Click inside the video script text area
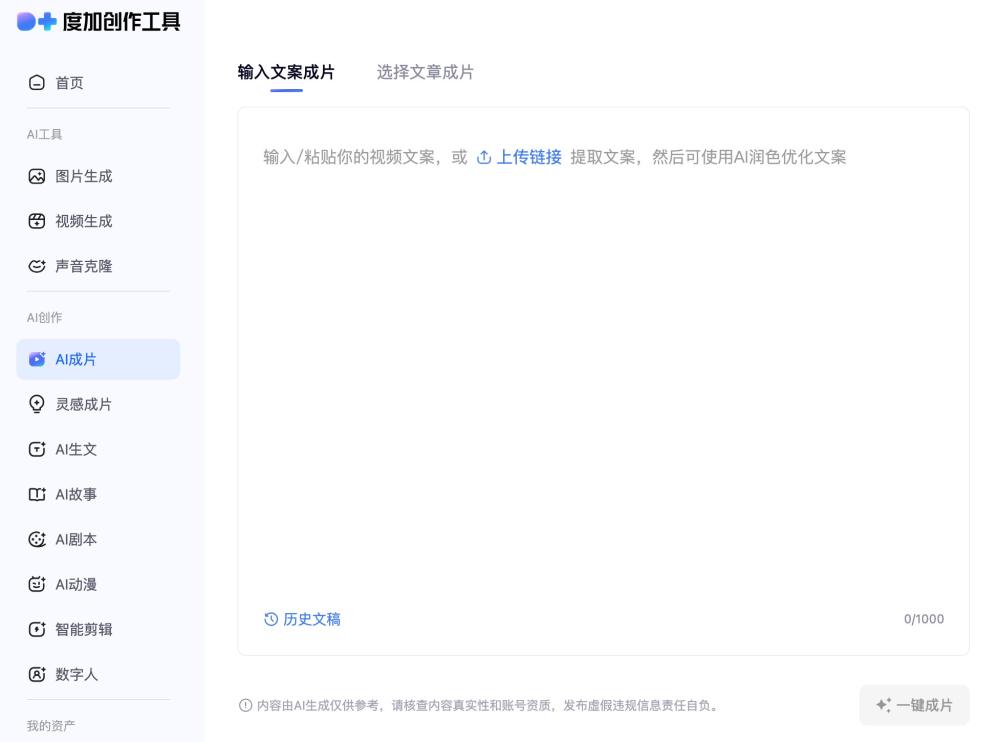Viewport: 1000px width, 742px height. (603, 380)
